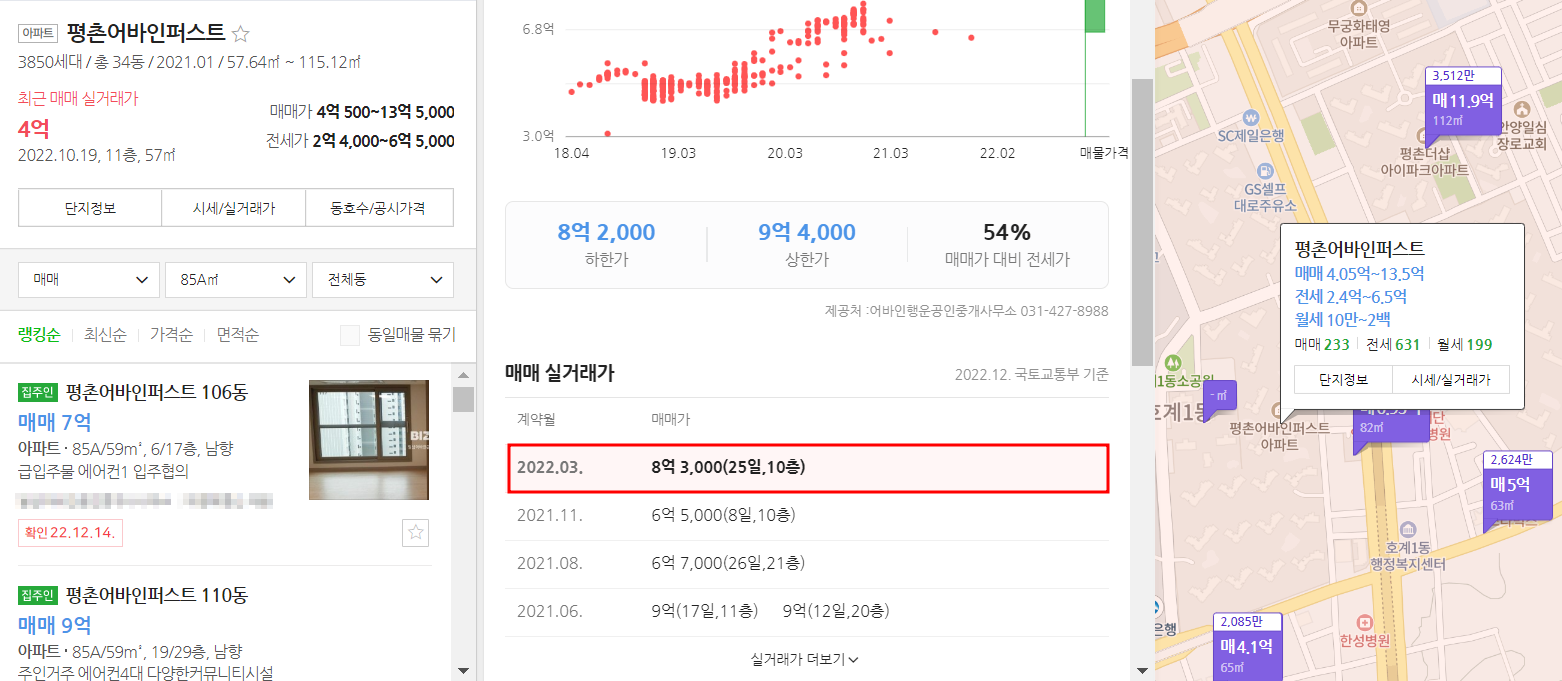This screenshot has height=681, width=1562.
Task: Click 월세 199 count in map popup
Action: point(1465,345)
